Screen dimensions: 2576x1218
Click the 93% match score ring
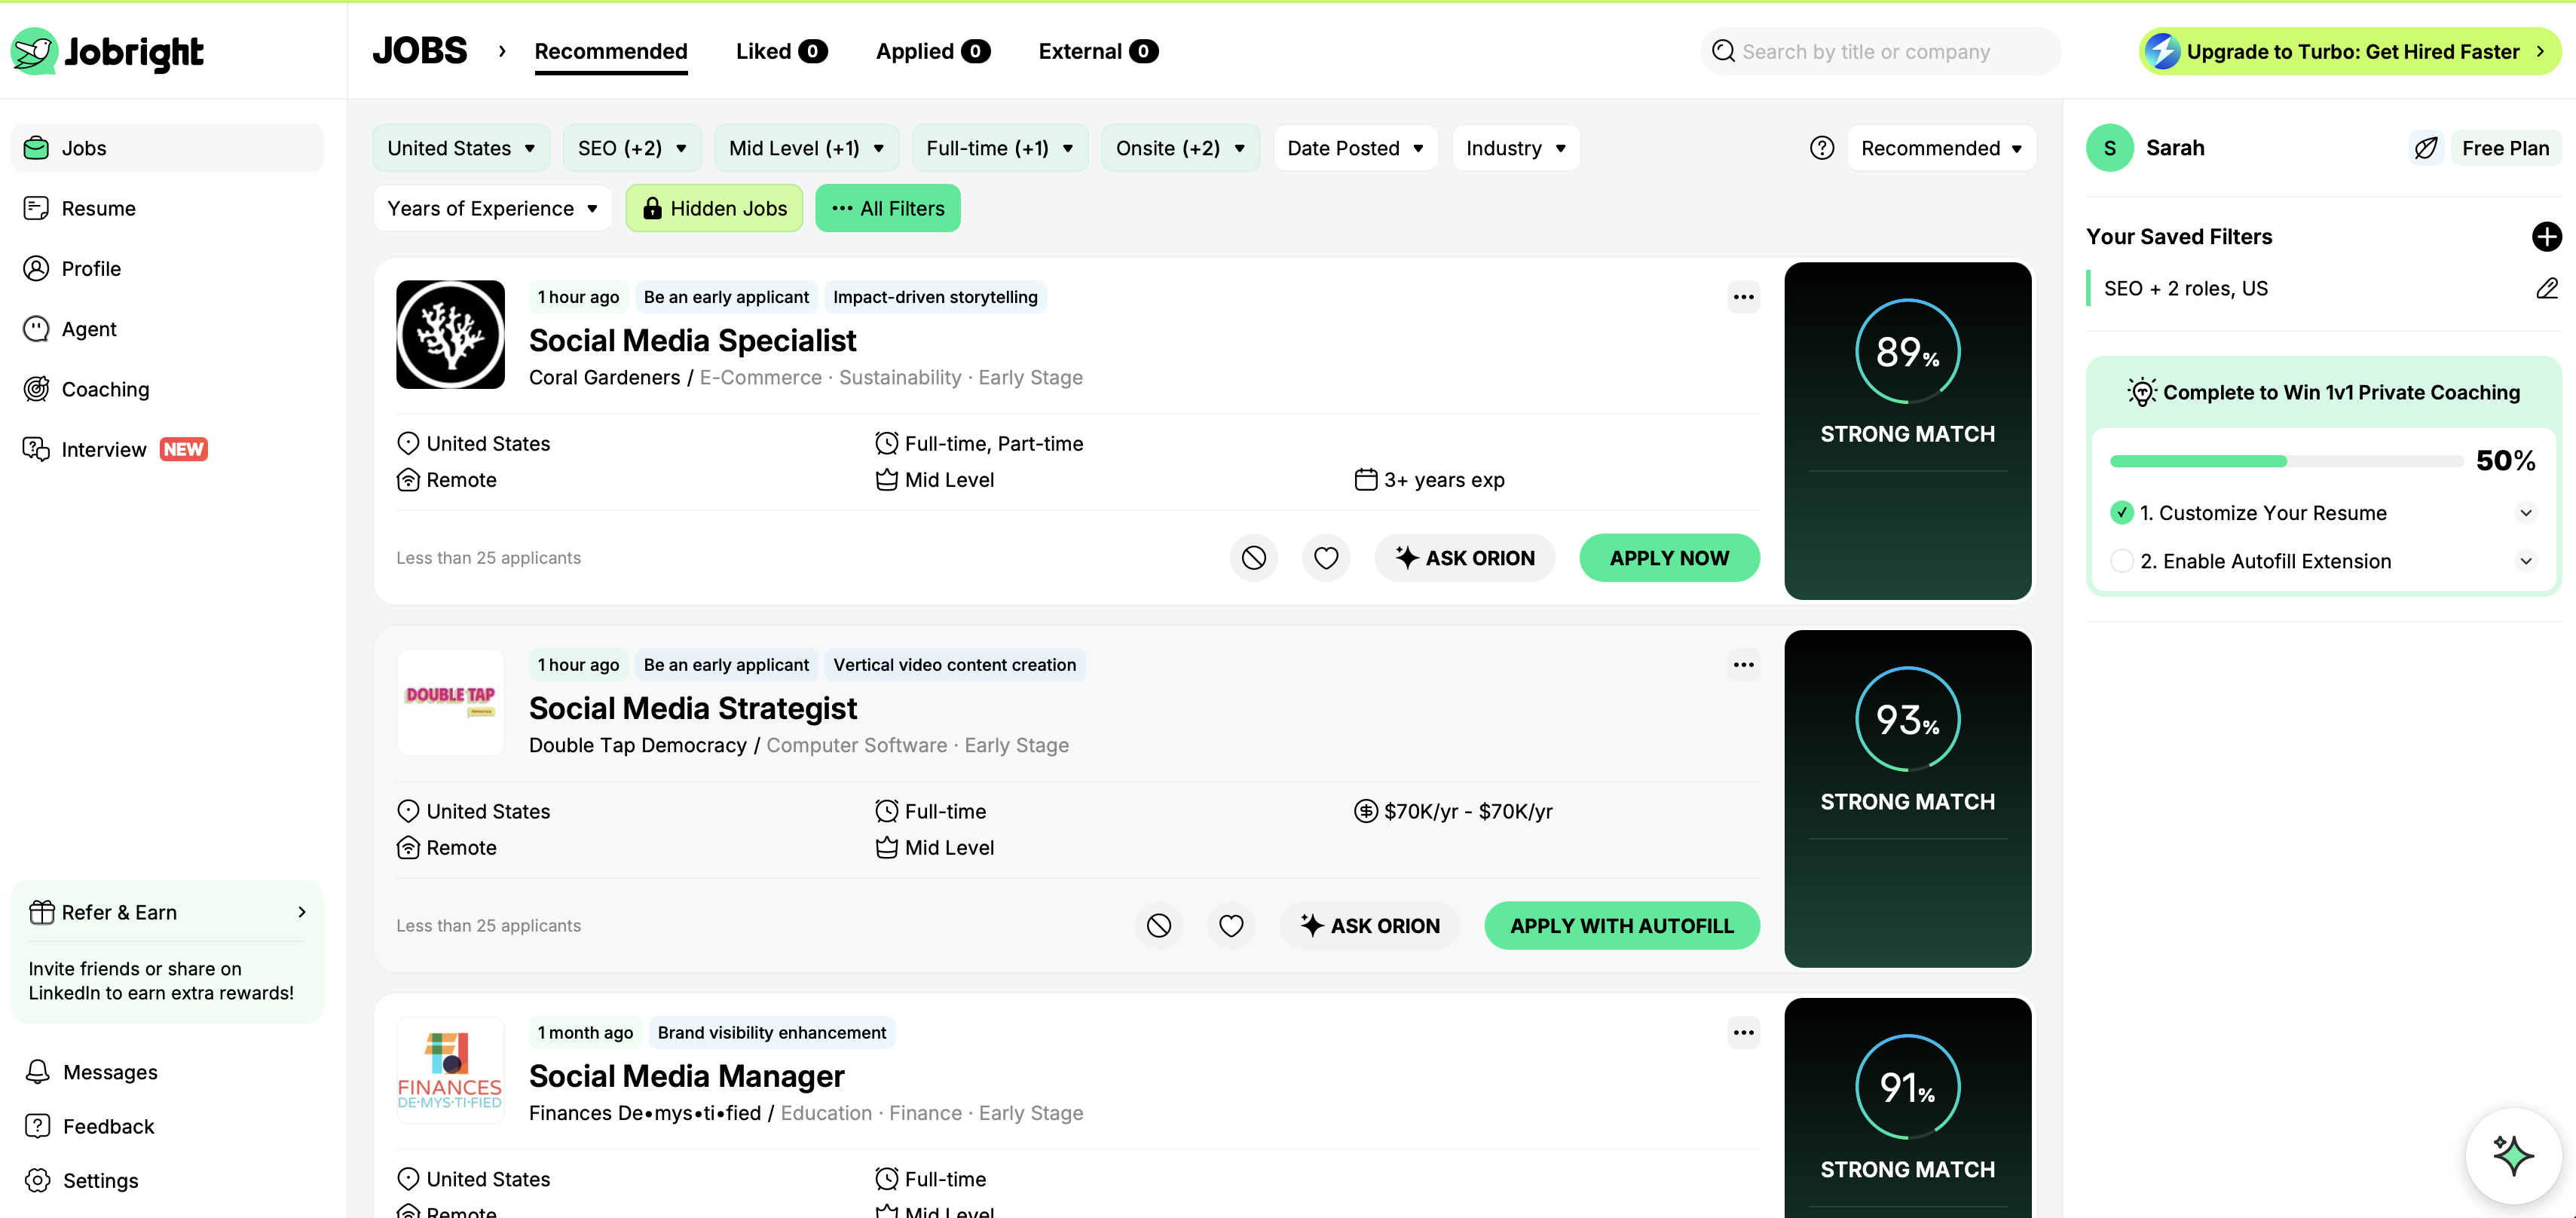click(x=1907, y=719)
